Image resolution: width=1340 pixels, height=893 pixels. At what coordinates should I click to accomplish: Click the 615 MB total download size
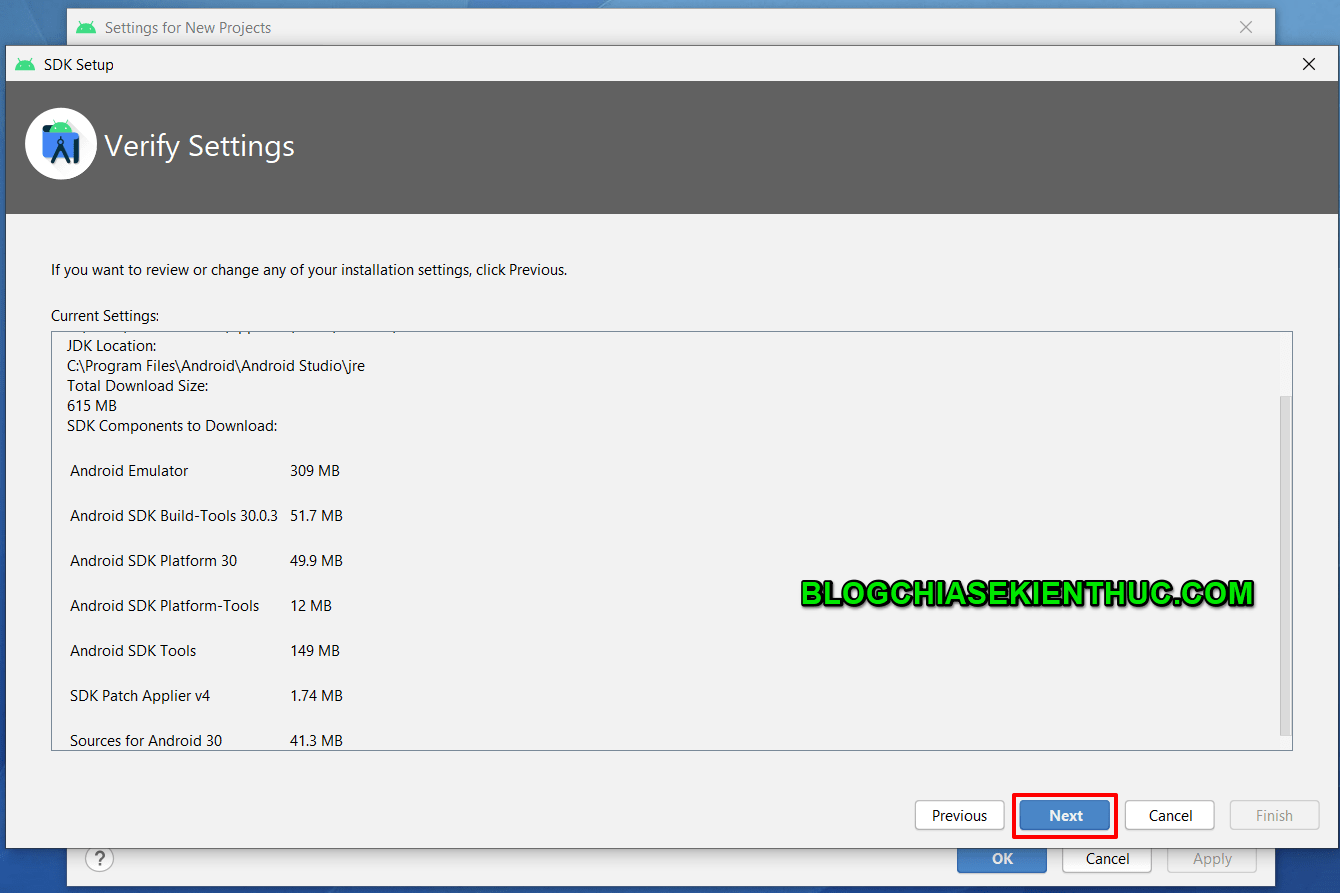92,406
